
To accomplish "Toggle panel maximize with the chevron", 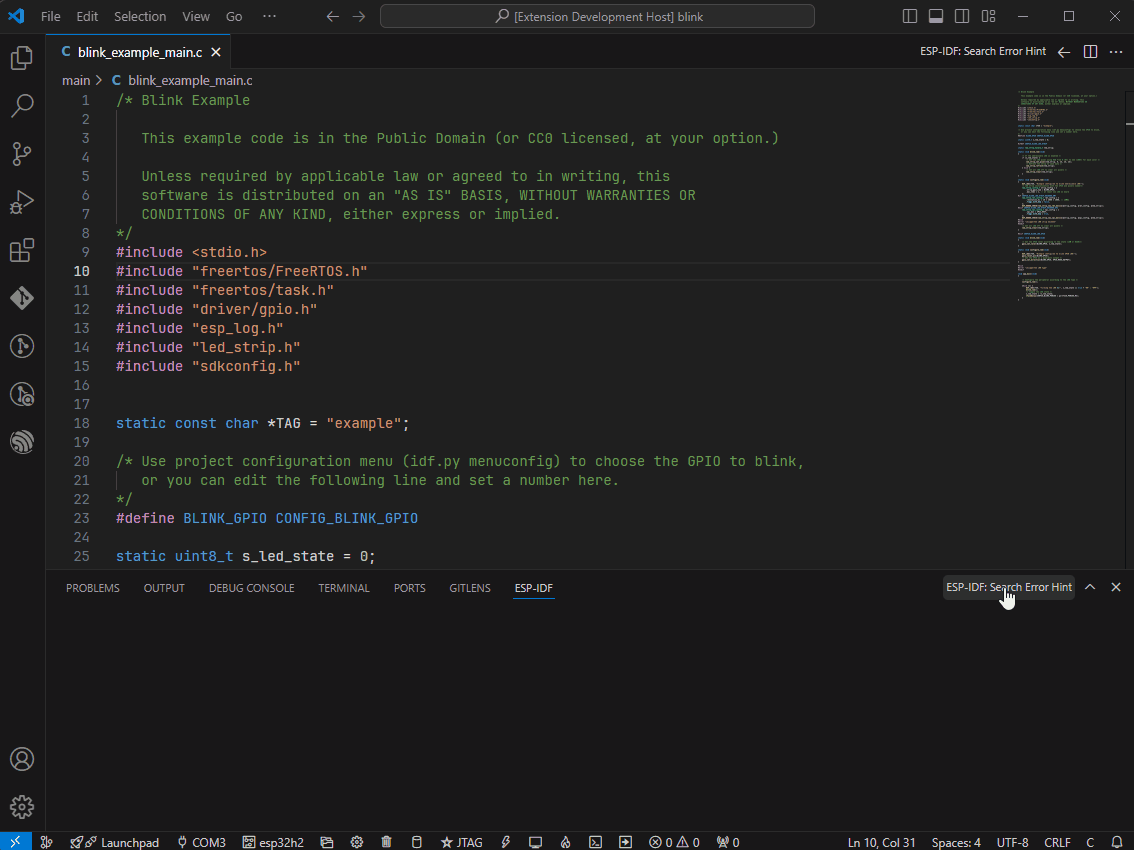I will (1090, 587).
